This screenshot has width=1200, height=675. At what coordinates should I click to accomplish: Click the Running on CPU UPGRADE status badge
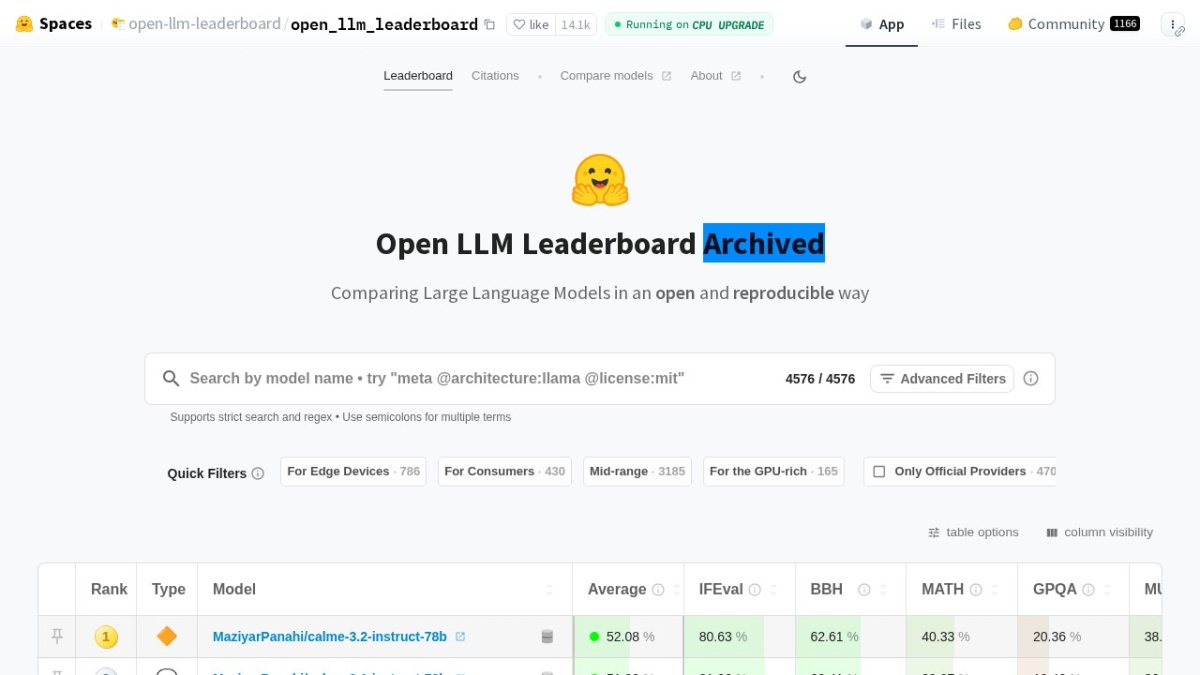(x=689, y=25)
